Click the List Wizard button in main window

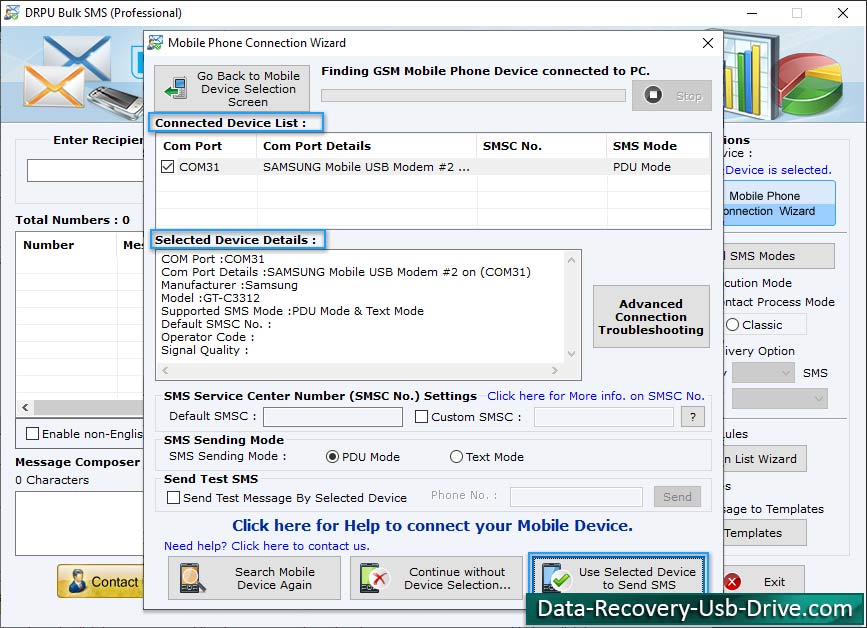point(765,459)
